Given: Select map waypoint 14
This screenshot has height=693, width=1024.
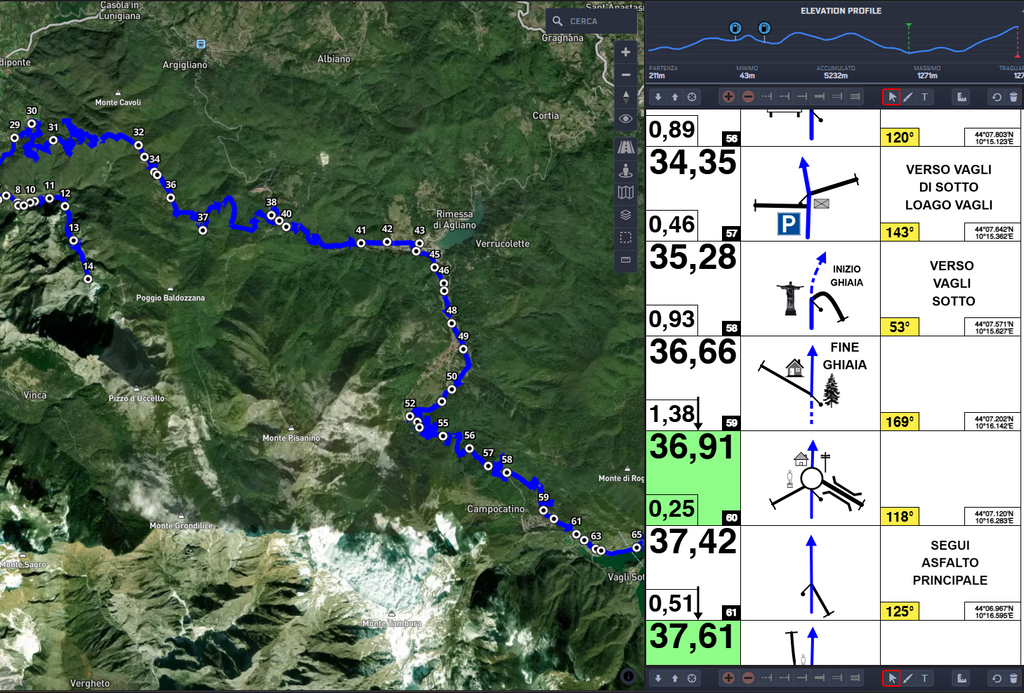Looking at the screenshot, I should click(x=88, y=279).
